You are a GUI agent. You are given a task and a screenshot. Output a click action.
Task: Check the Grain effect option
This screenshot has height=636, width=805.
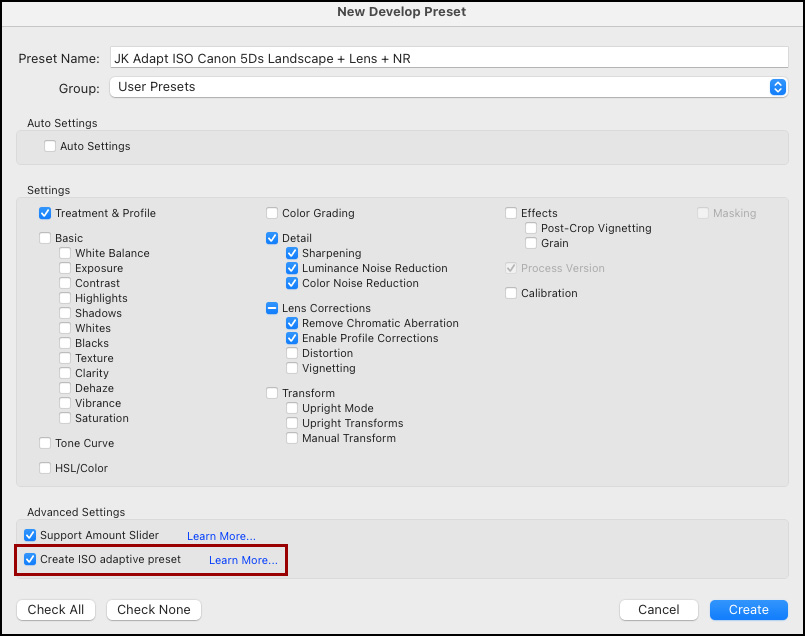tap(531, 243)
